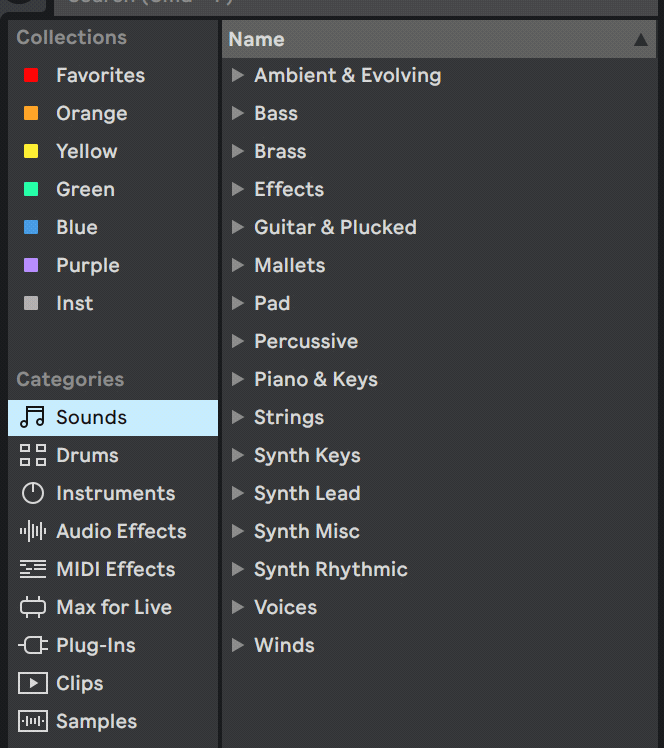Choose the Purple collection color swatch
Screen dimensions: 664x748
[x=31, y=265]
